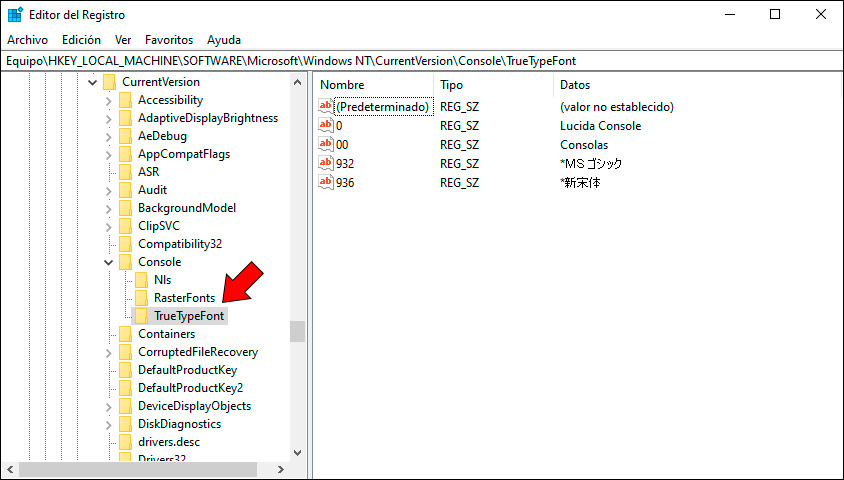Open the Ver menu

point(123,40)
